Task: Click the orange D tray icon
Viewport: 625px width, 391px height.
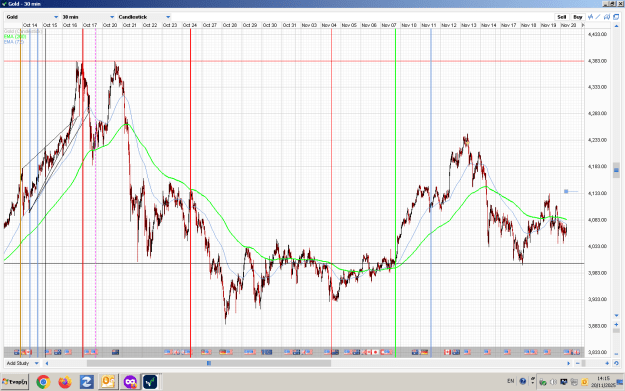Action: [584, 382]
